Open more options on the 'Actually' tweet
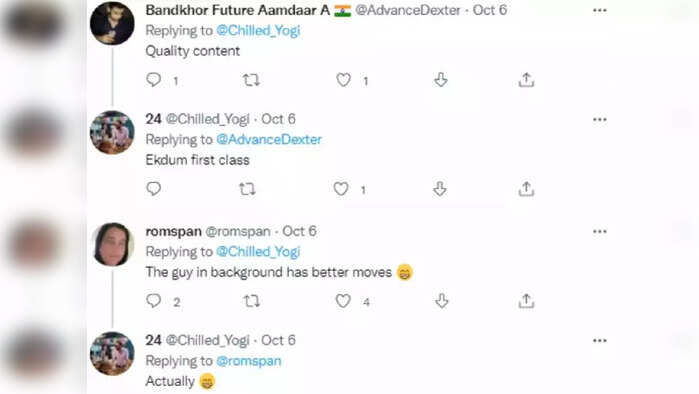This screenshot has height=394, width=699. coord(600,341)
